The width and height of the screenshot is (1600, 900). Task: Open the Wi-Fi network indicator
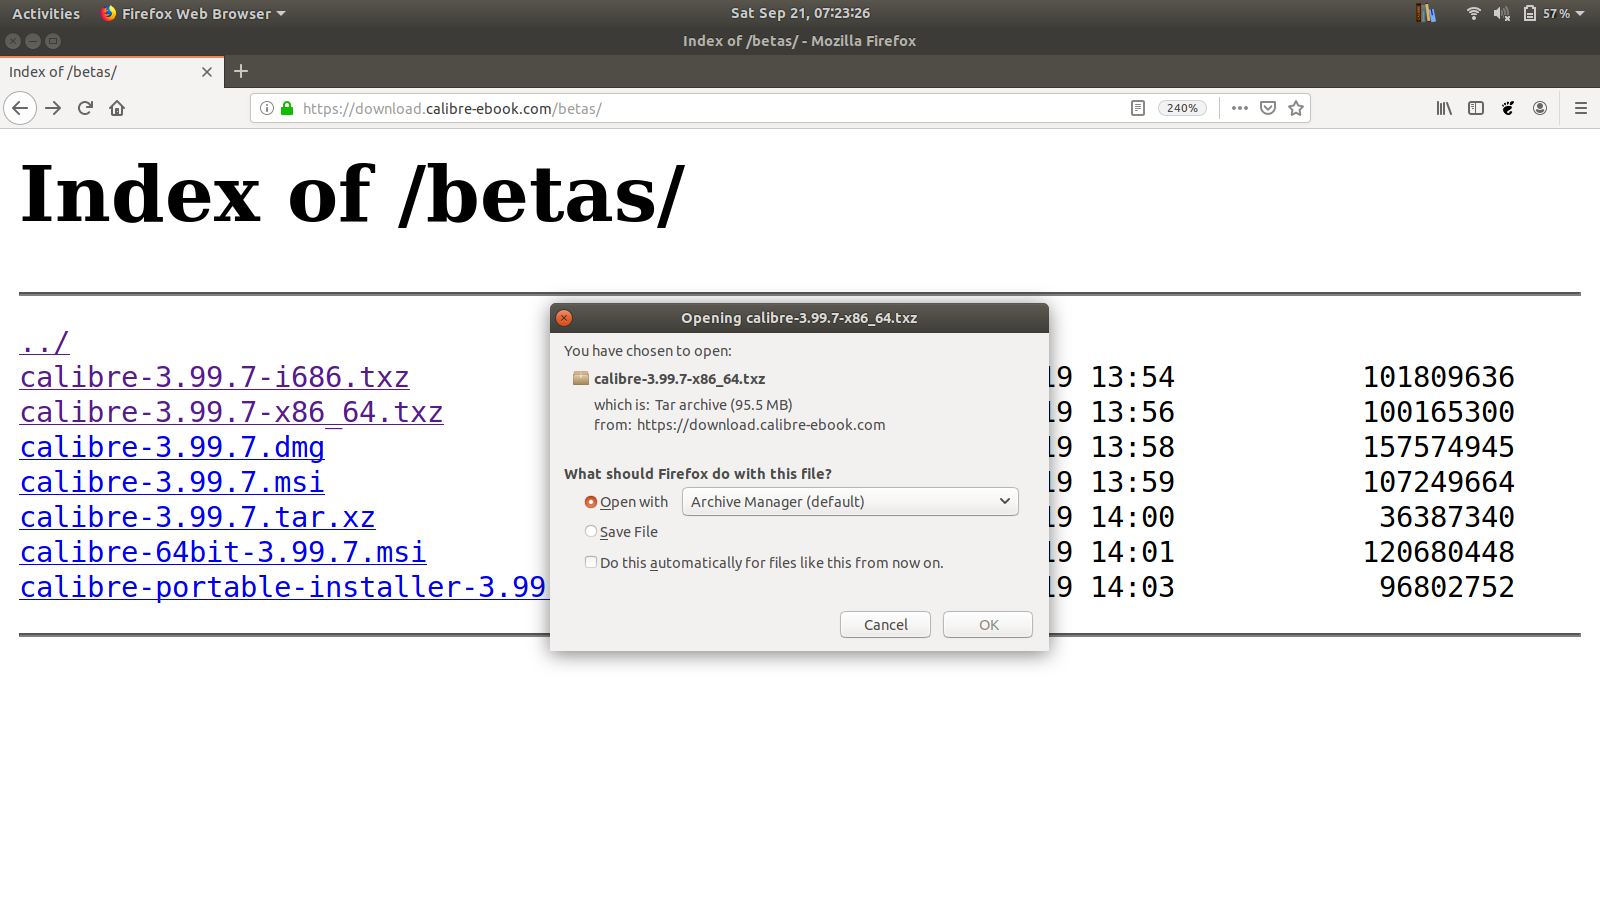(1473, 13)
